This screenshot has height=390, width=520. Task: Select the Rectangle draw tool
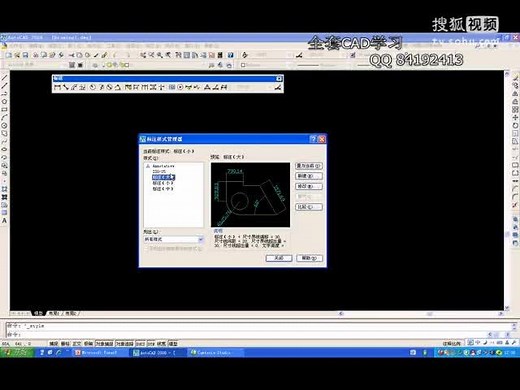click(x=4, y=110)
